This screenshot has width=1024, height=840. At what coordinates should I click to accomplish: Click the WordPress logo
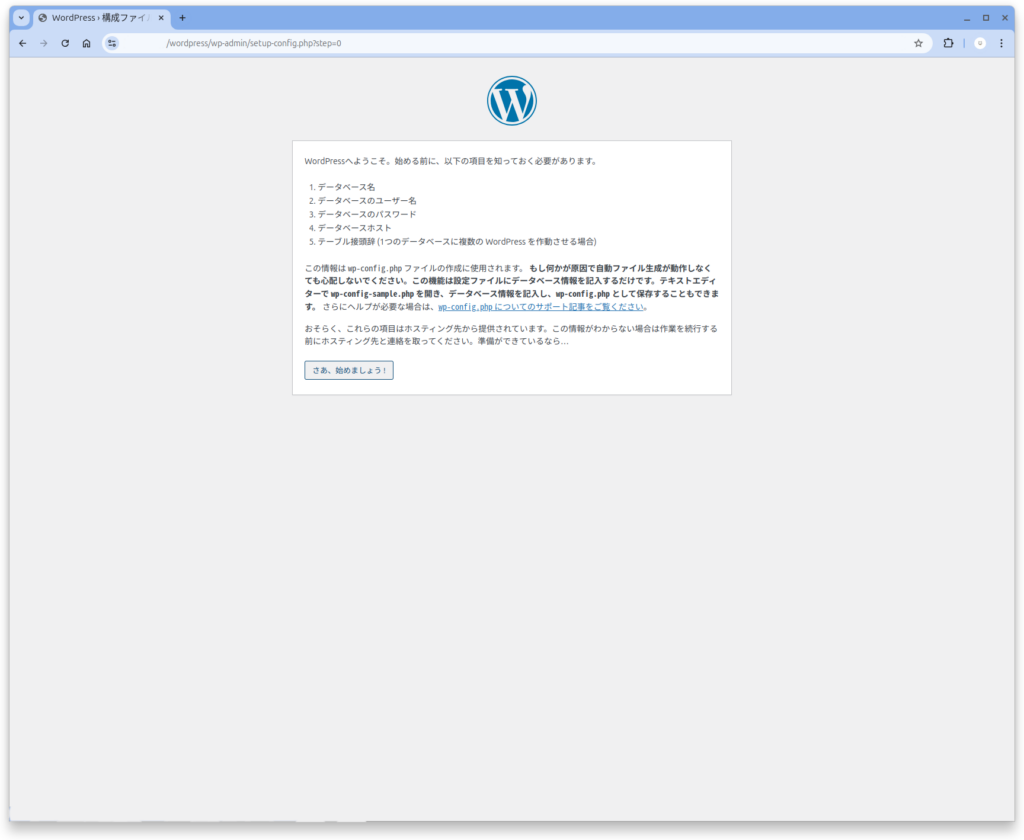[x=511, y=101]
